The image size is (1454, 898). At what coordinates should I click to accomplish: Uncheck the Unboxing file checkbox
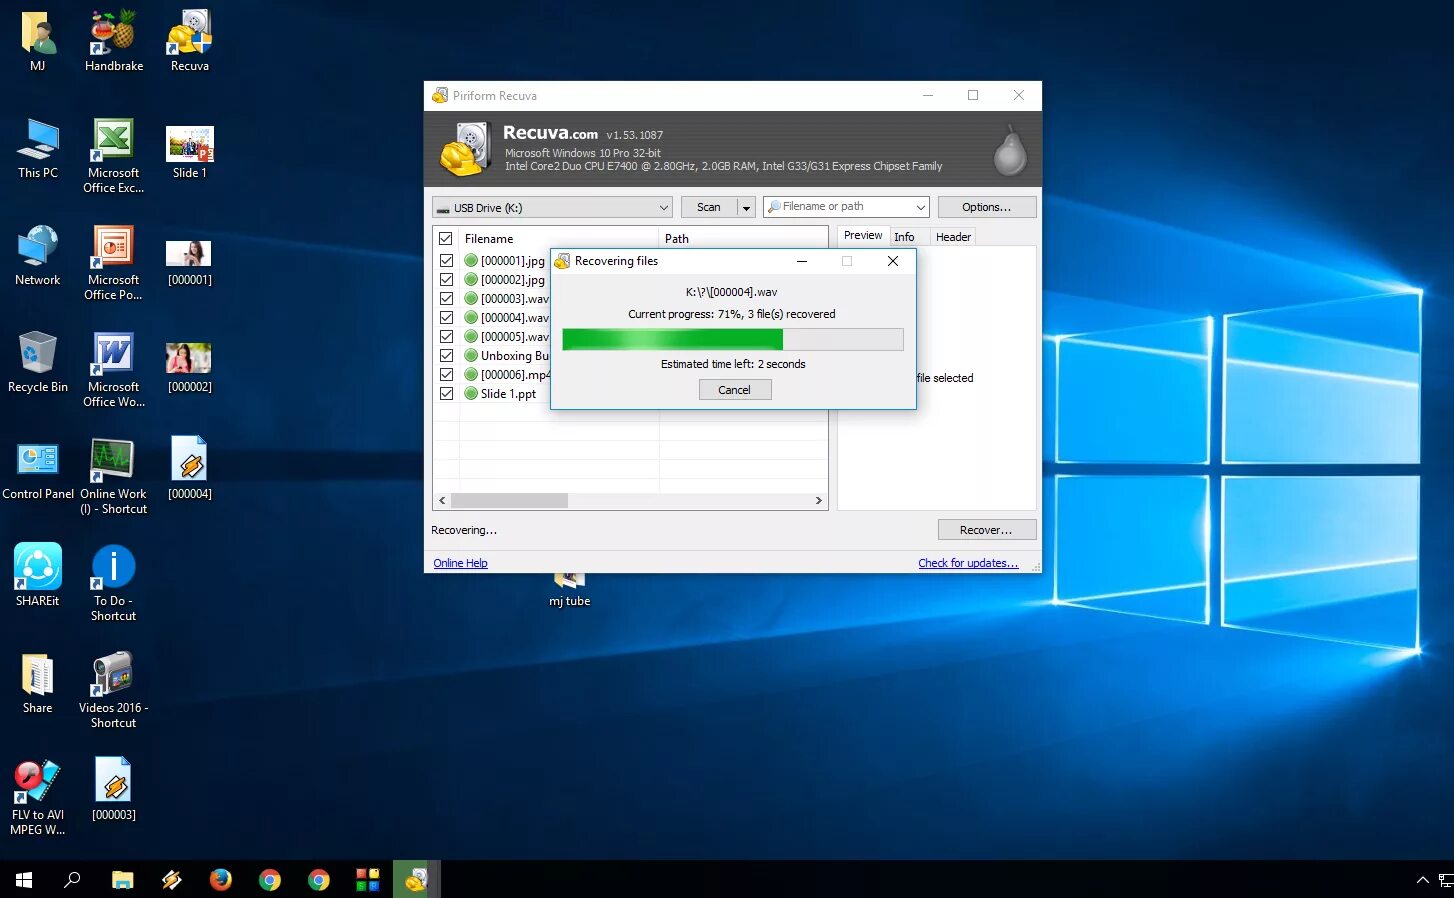pyautogui.click(x=446, y=355)
